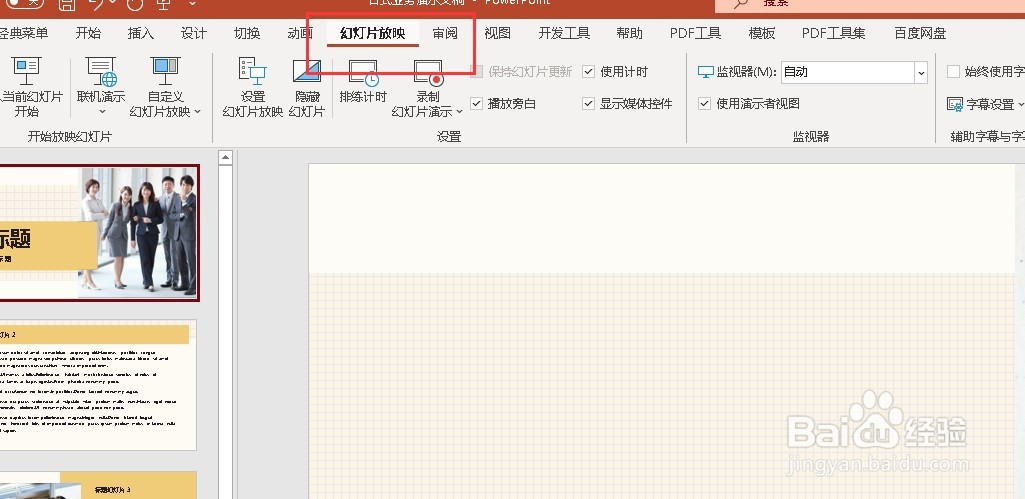Screen dimensions: 1025x499
Task: Select the 幻灯片放映 tab
Action: 373,33
